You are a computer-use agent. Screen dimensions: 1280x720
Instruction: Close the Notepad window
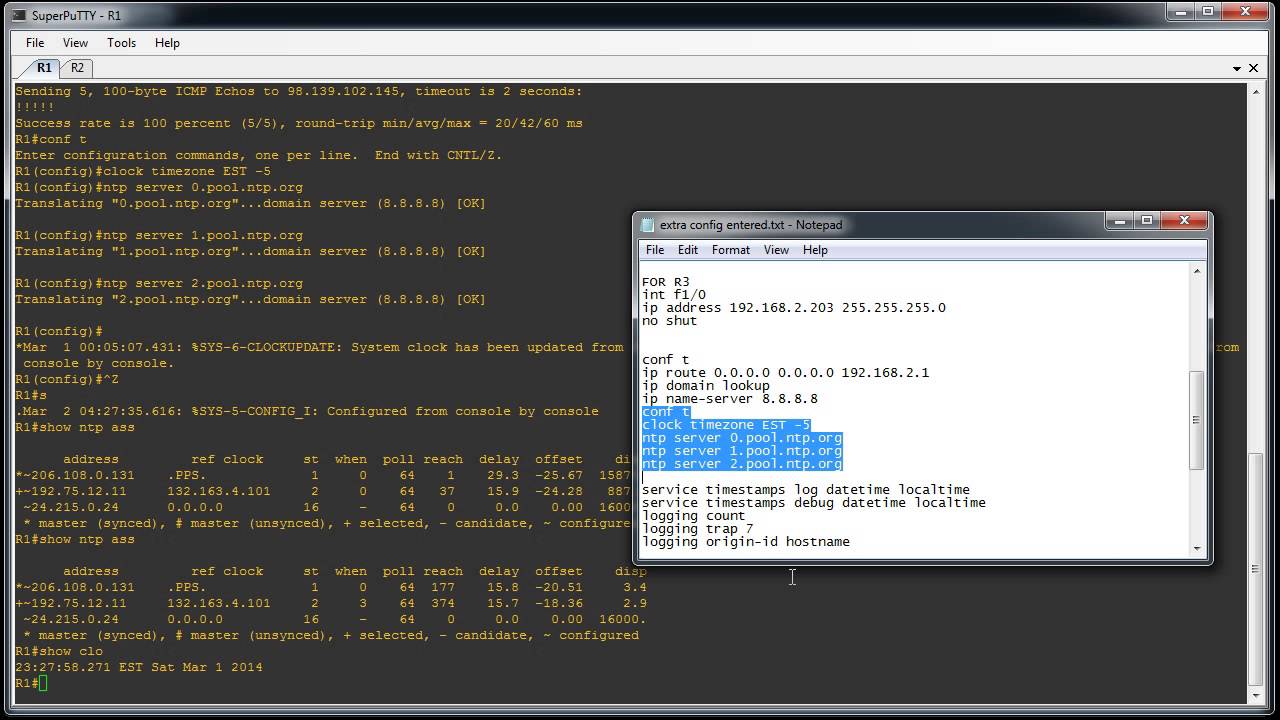click(1184, 221)
